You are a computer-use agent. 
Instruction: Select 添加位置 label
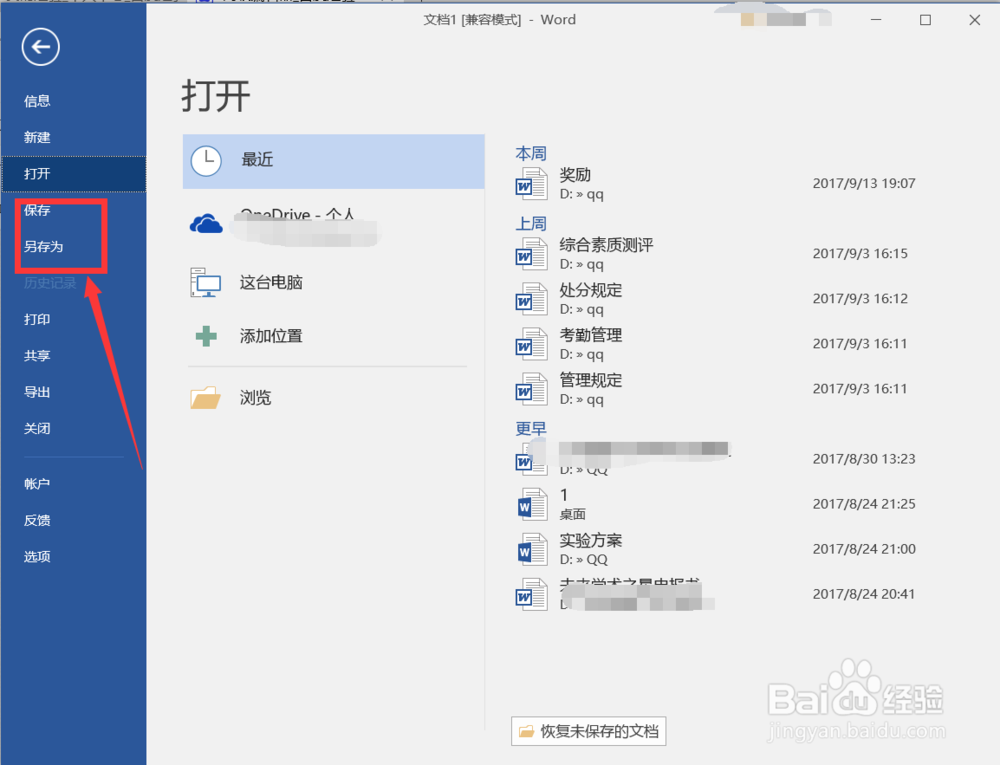tap(271, 336)
